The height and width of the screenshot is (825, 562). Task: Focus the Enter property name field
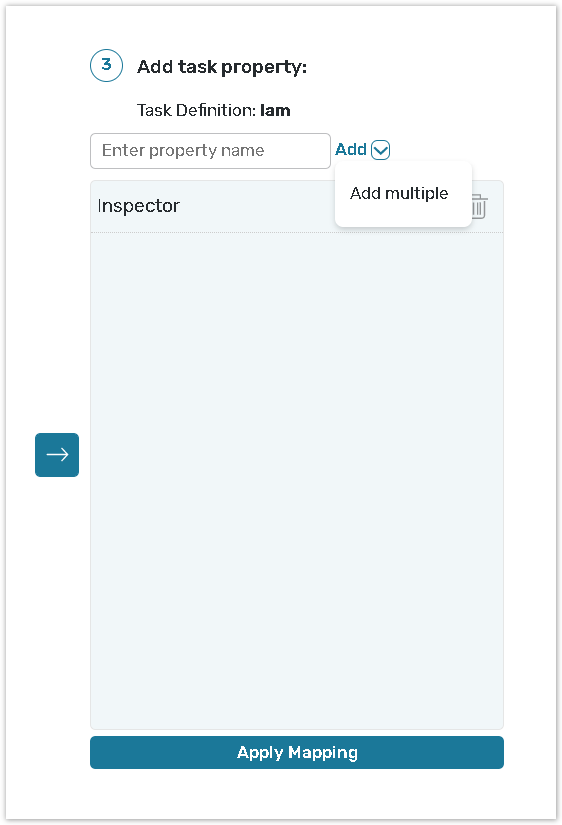(x=210, y=150)
